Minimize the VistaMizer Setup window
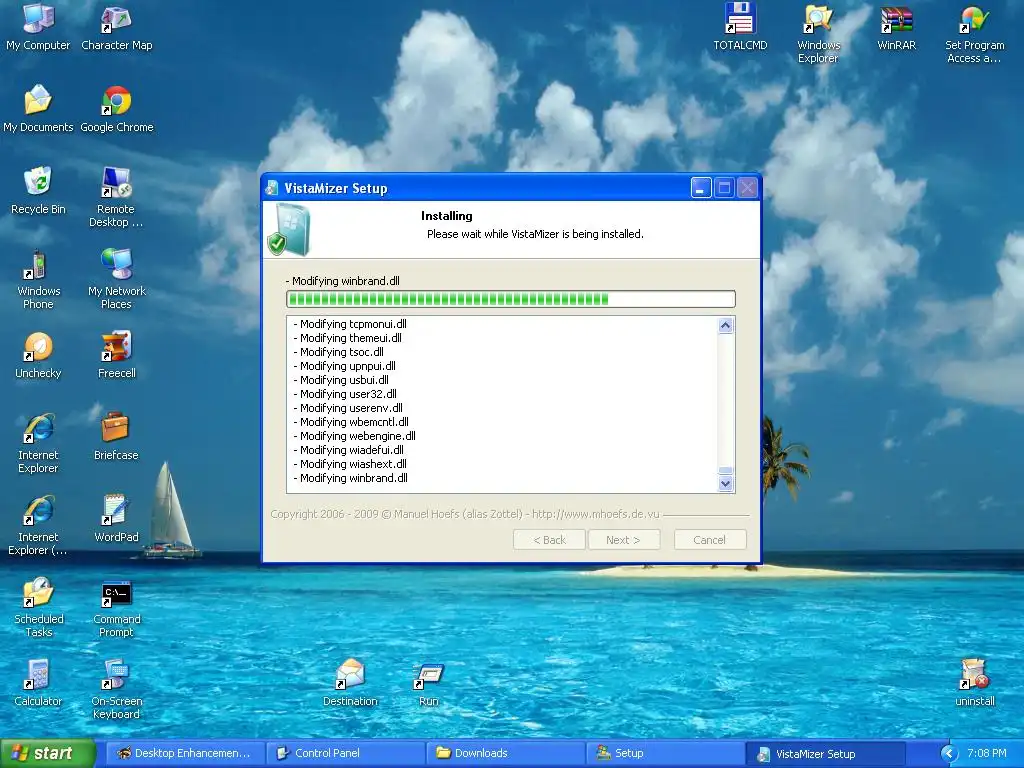This screenshot has width=1024, height=768. [701, 188]
